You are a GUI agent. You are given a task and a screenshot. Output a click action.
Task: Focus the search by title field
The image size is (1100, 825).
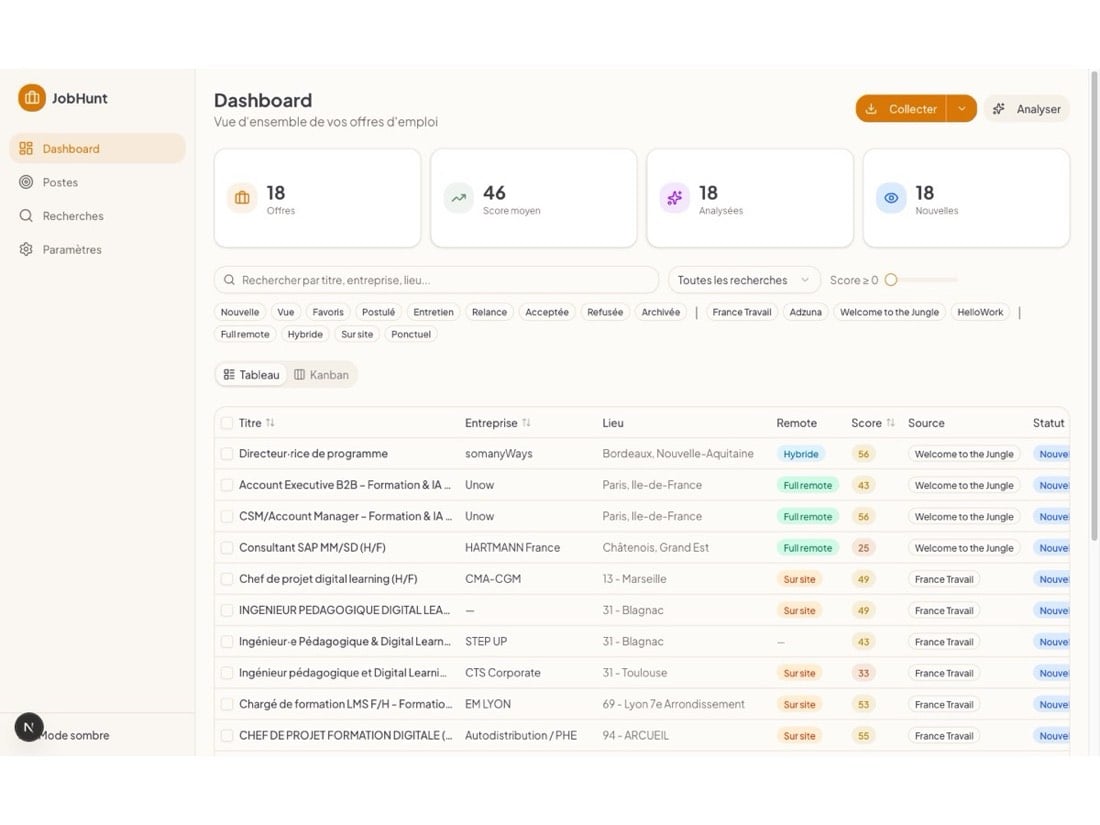tap(436, 280)
